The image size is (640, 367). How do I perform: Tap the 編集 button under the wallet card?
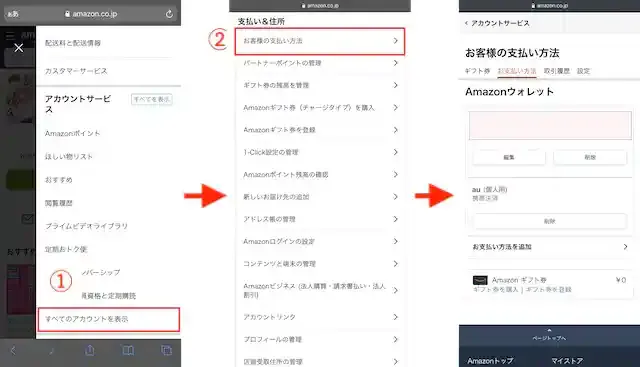(x=509, y=157)
